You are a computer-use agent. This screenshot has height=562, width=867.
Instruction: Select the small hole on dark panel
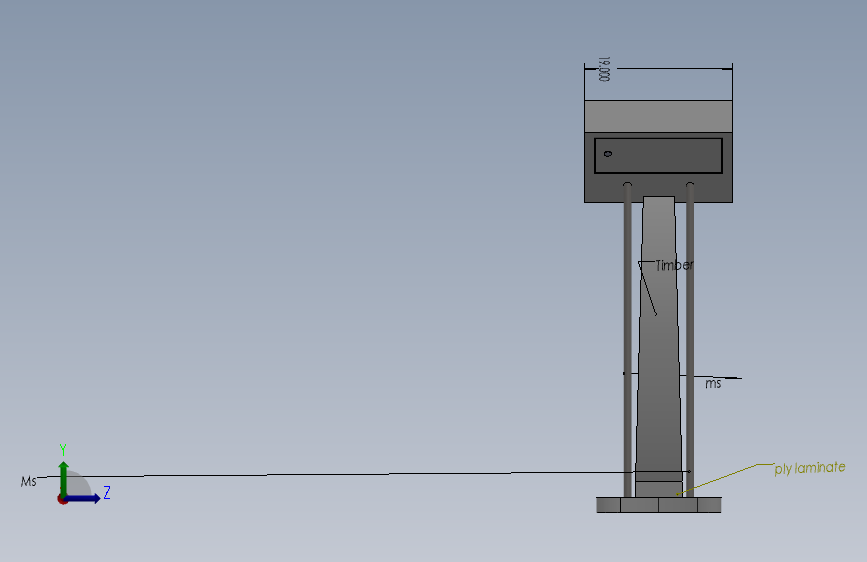click(608, 154)
